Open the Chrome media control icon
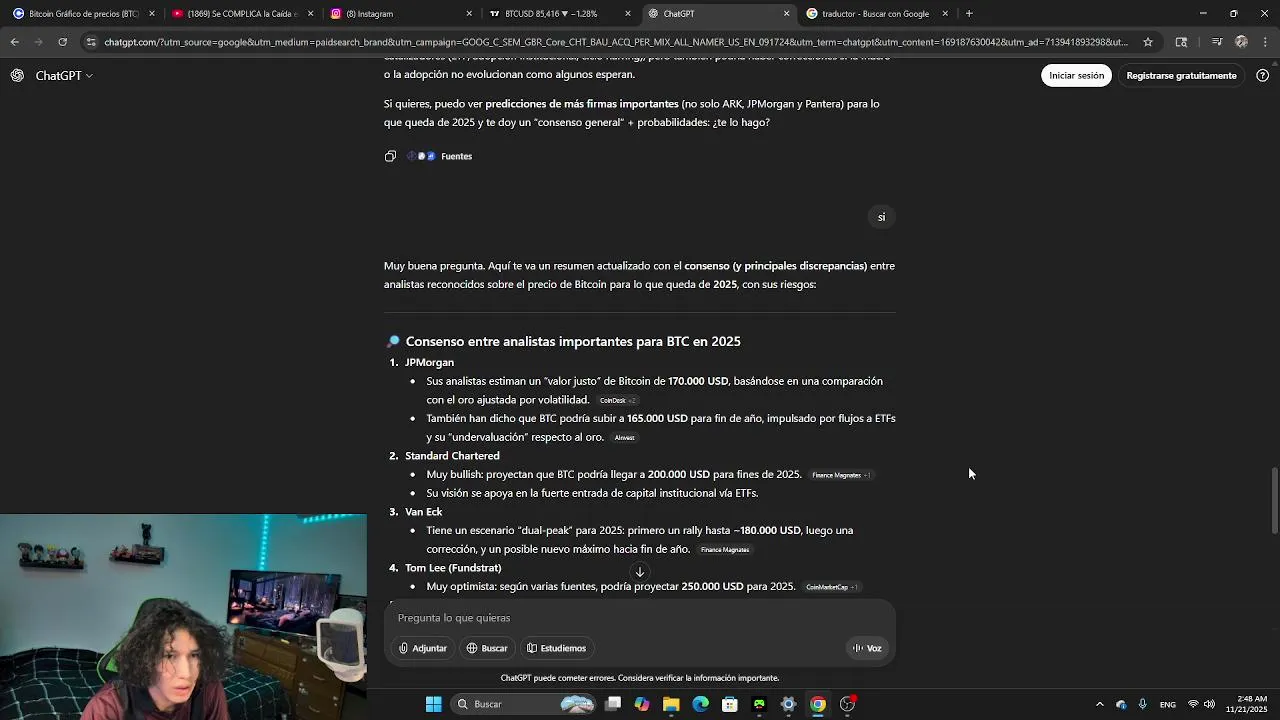The image size is (1280, 720). 1217,42
